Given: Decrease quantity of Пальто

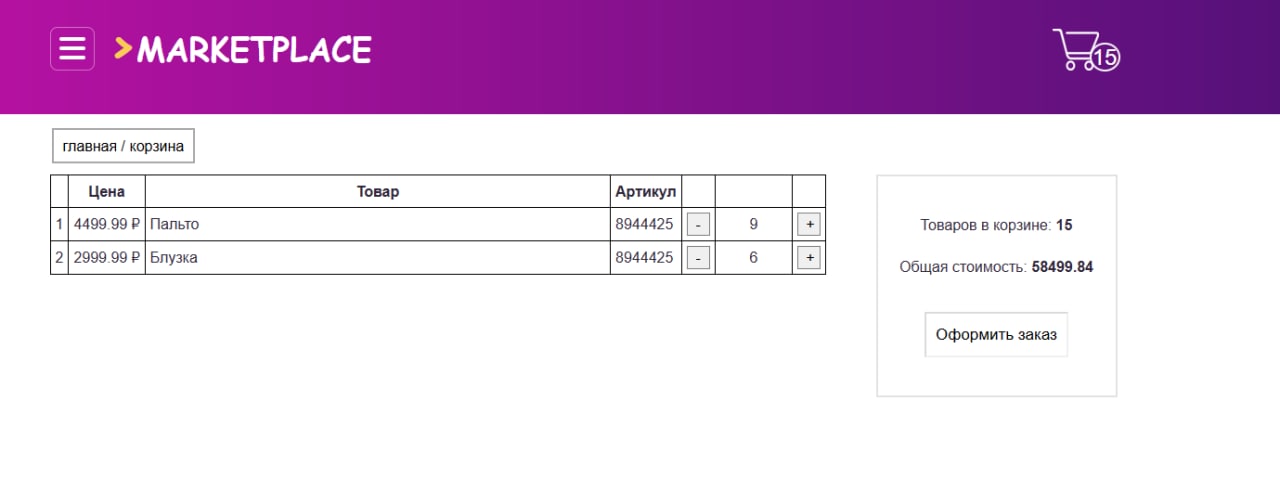Looking at the screenshot, I should tap(698, 225).
